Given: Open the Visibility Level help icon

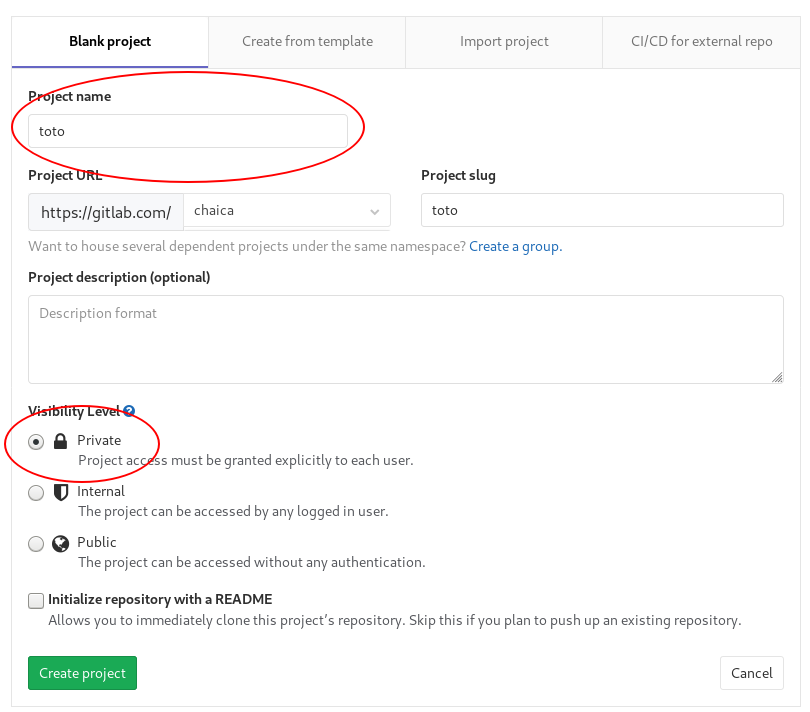Looking at the screenshot, I should click(128, 410).
